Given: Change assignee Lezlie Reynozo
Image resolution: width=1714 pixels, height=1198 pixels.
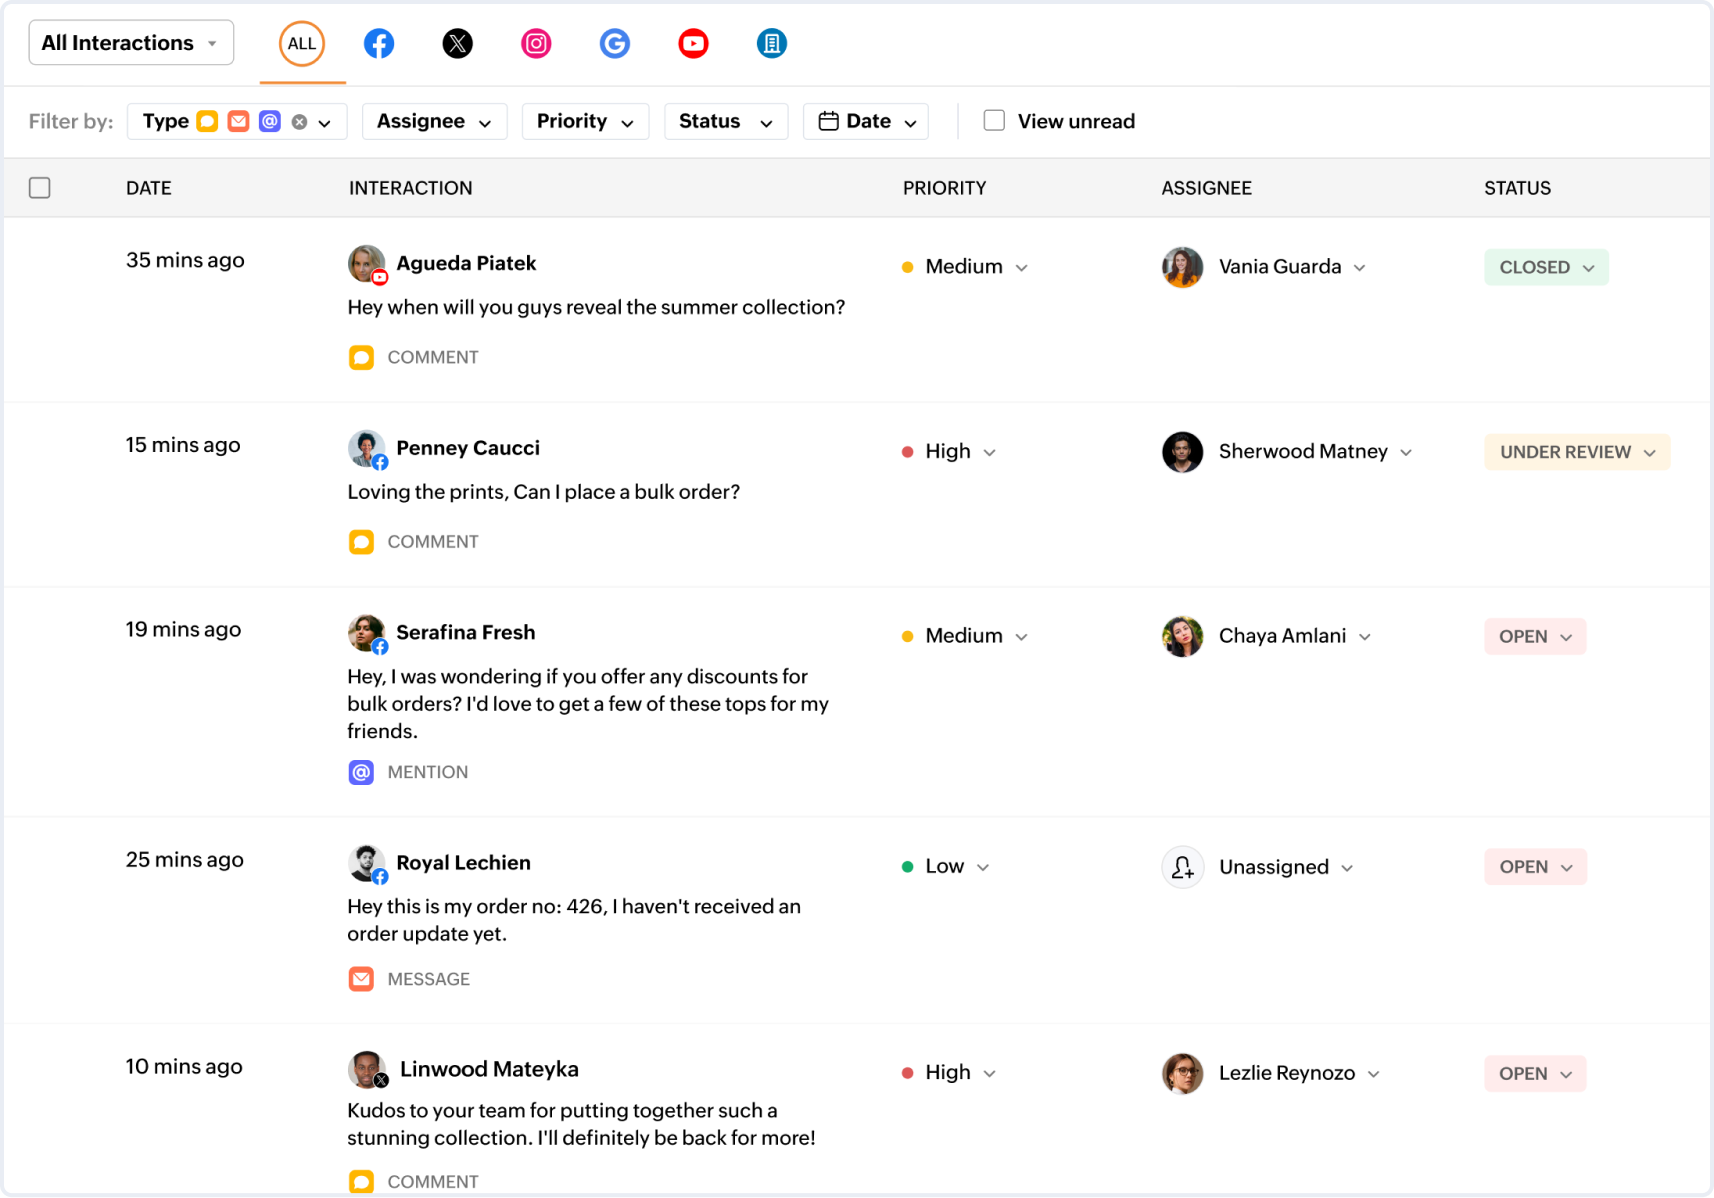Looking at the screenshot, I should coord(1300,1073).
